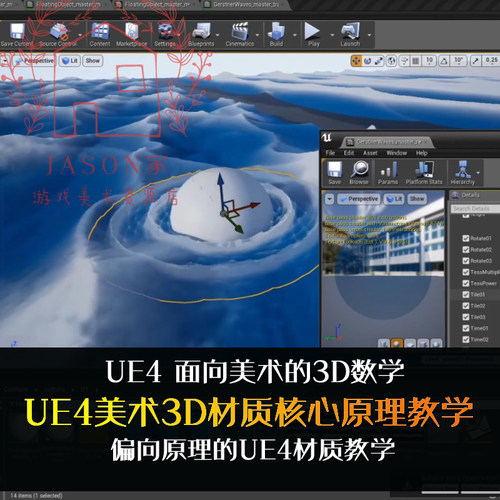Open the File menu in the material editor
This screenshot has height=500, width=500.
[x=330, y=153]
